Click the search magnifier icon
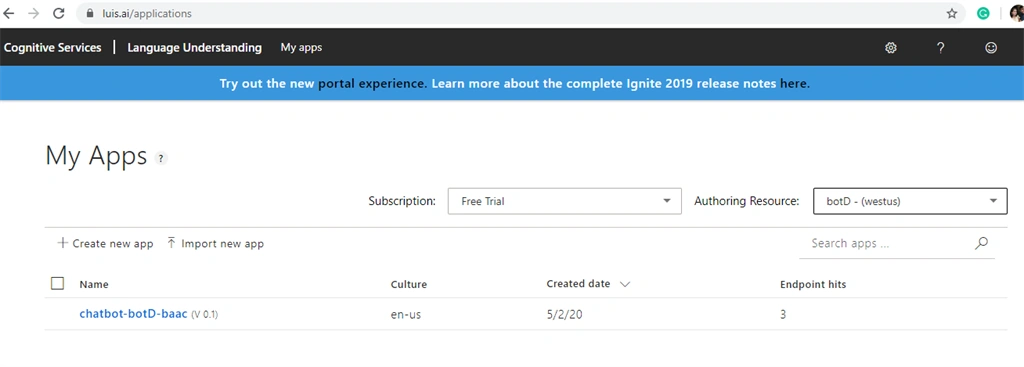 coord(981,243)
